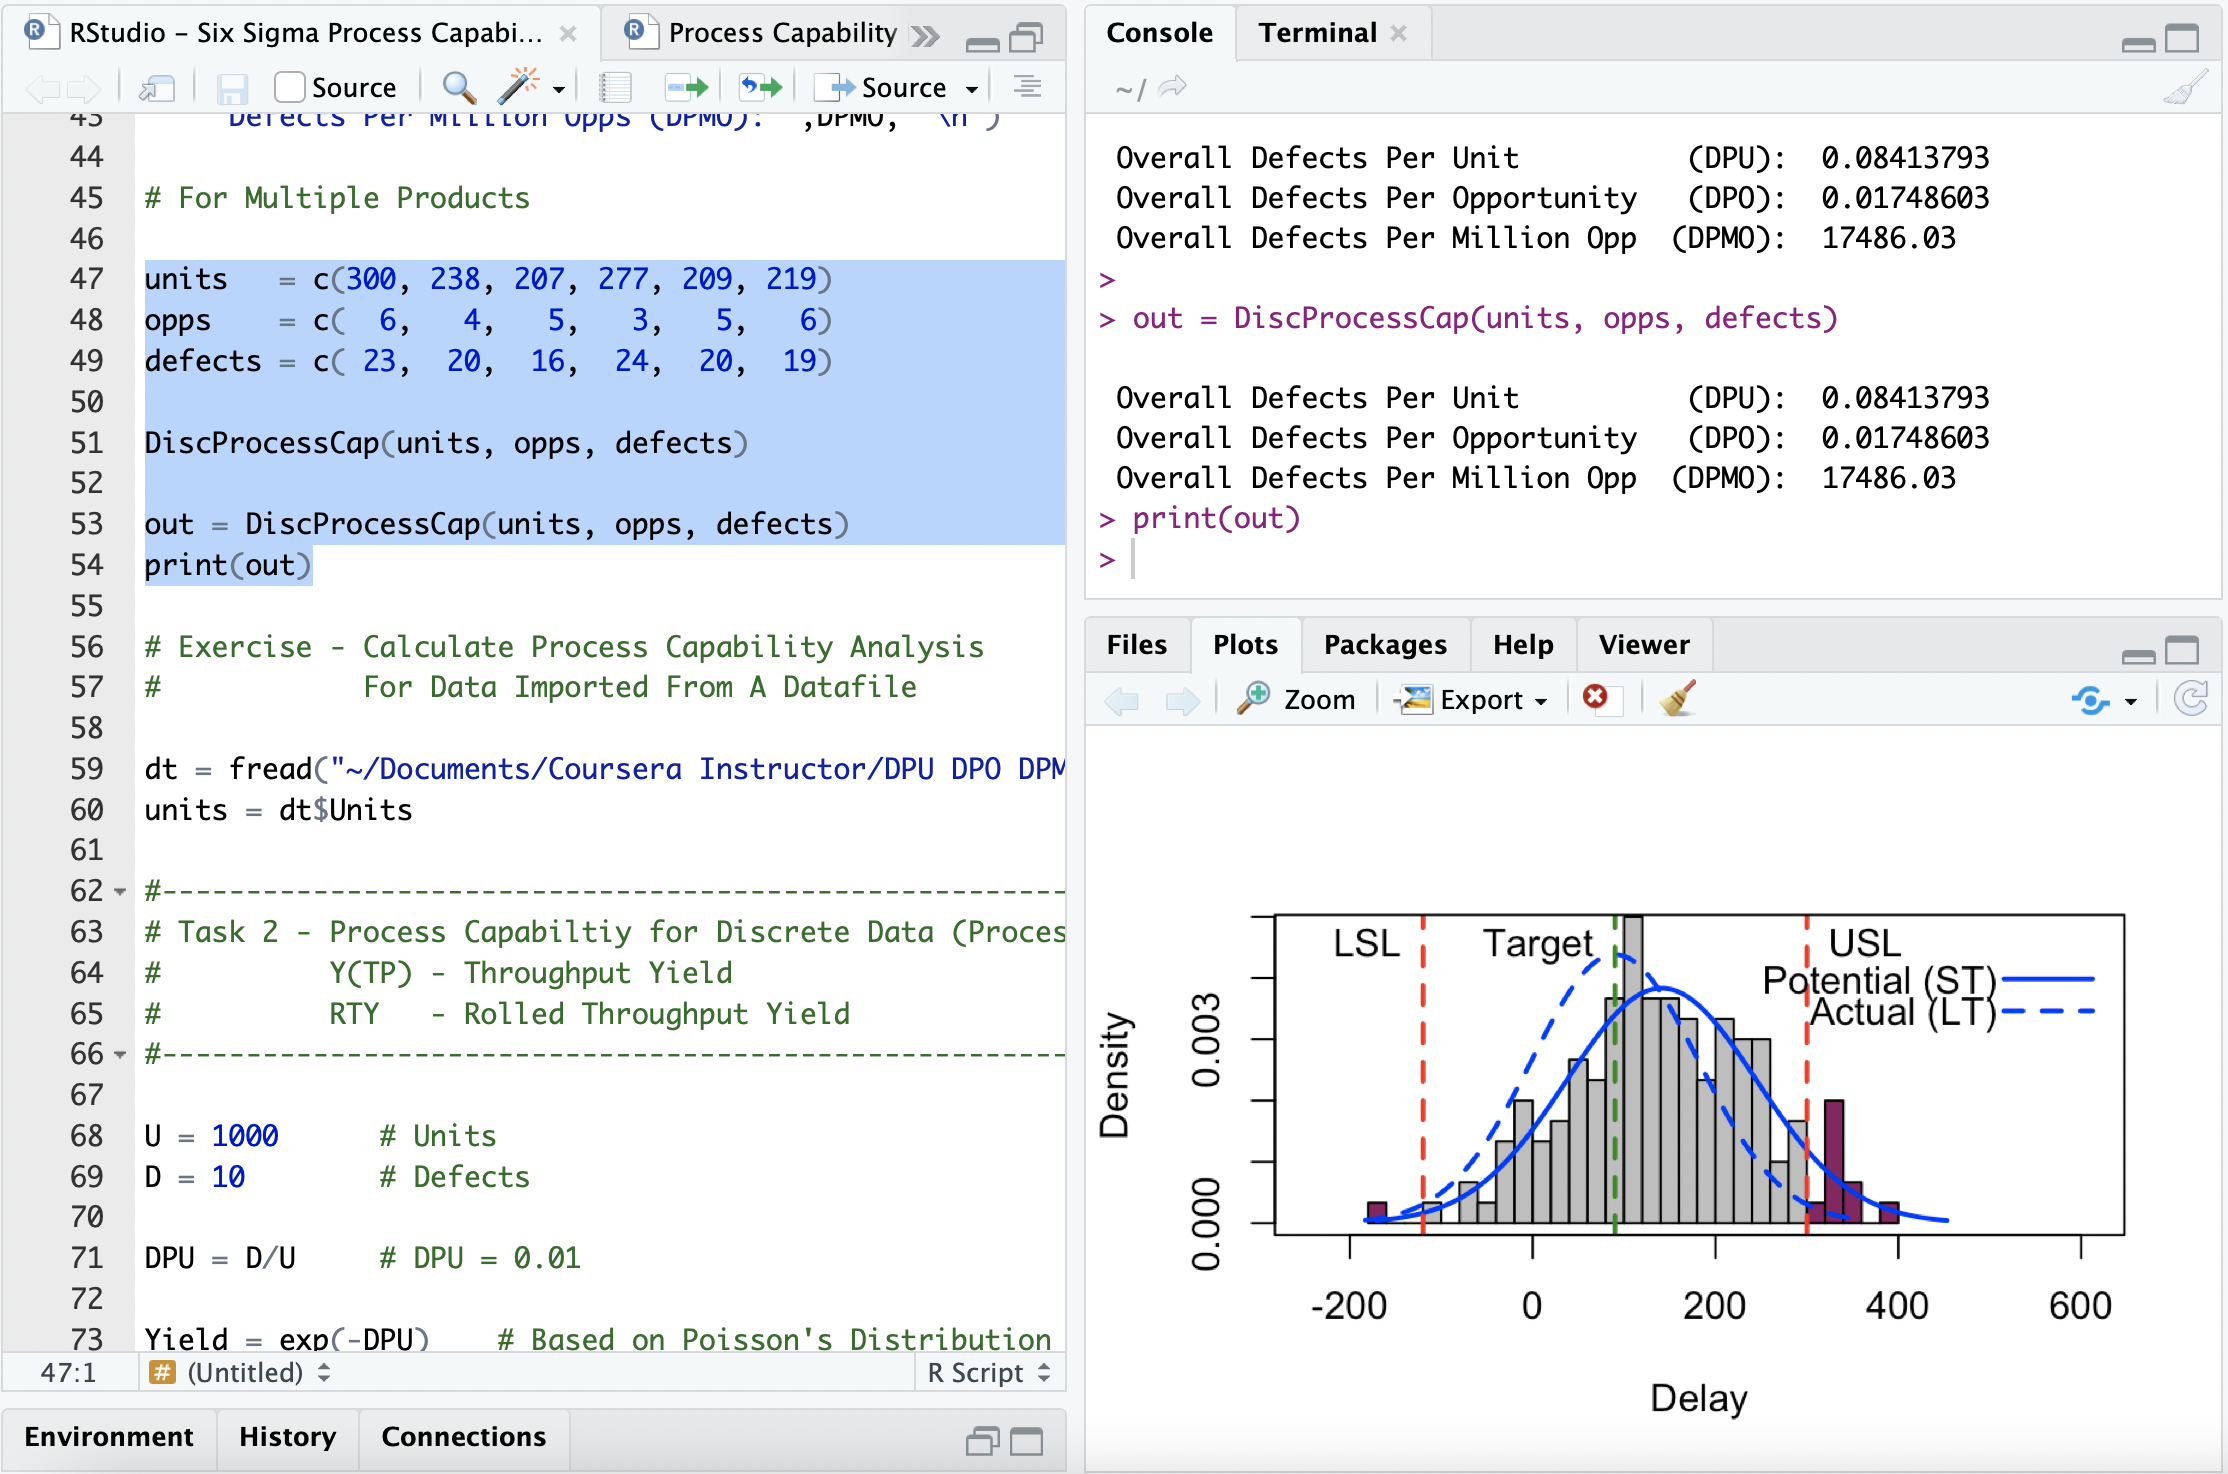Screen dimensions: 2228x1474
Task: Enable Source on Save checkbox
Action: click(x=290, y=88)
